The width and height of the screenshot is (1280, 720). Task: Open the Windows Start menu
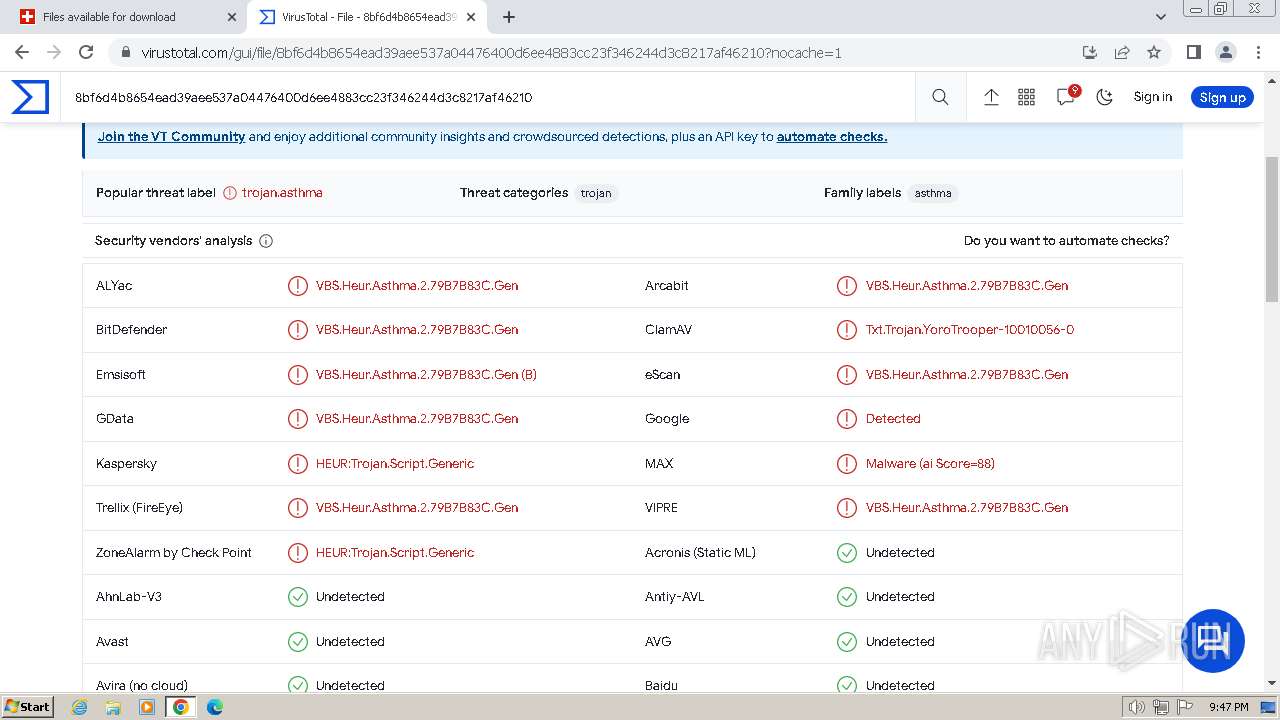pos(27,706)
